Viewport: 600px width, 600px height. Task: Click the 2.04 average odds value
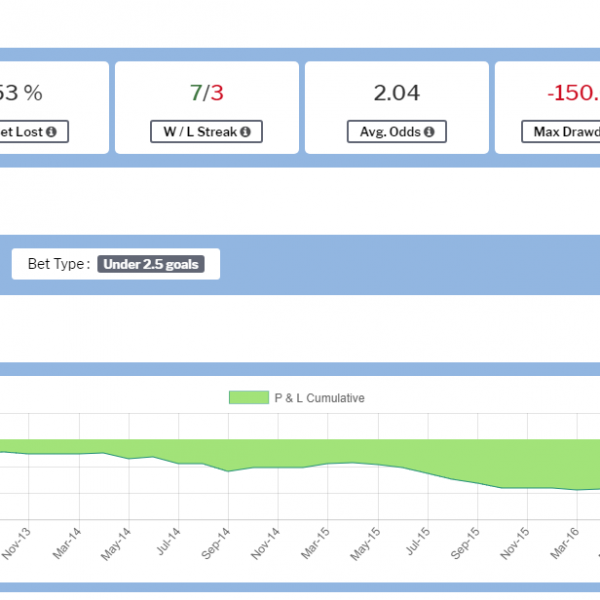click(397, 93)
